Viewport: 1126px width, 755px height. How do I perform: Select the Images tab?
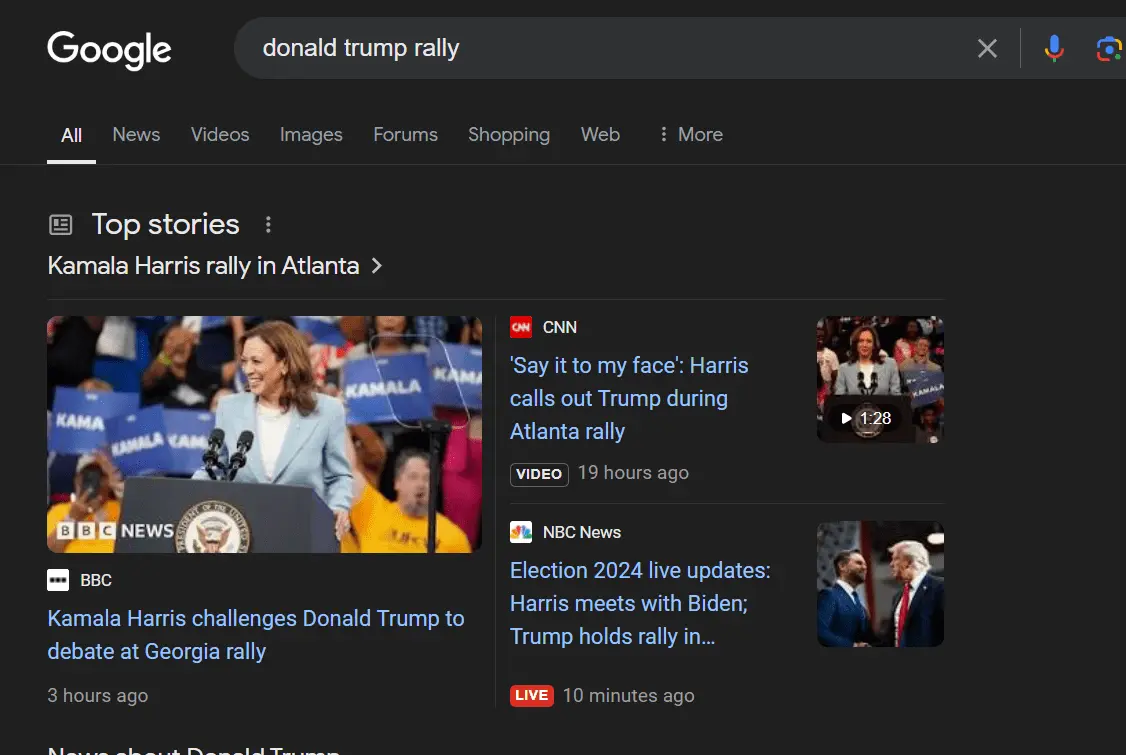[311, 134]
